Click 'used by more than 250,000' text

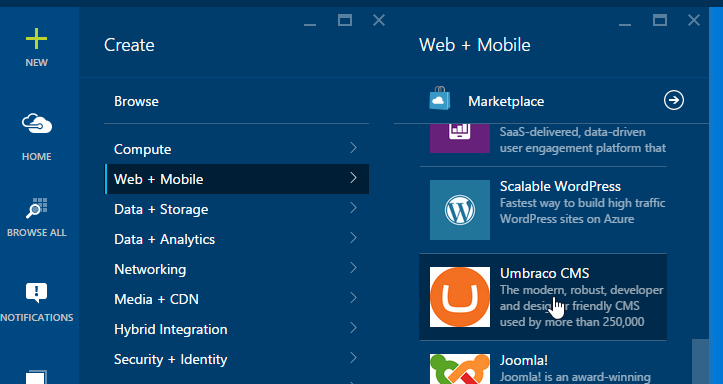click(572, 322)
